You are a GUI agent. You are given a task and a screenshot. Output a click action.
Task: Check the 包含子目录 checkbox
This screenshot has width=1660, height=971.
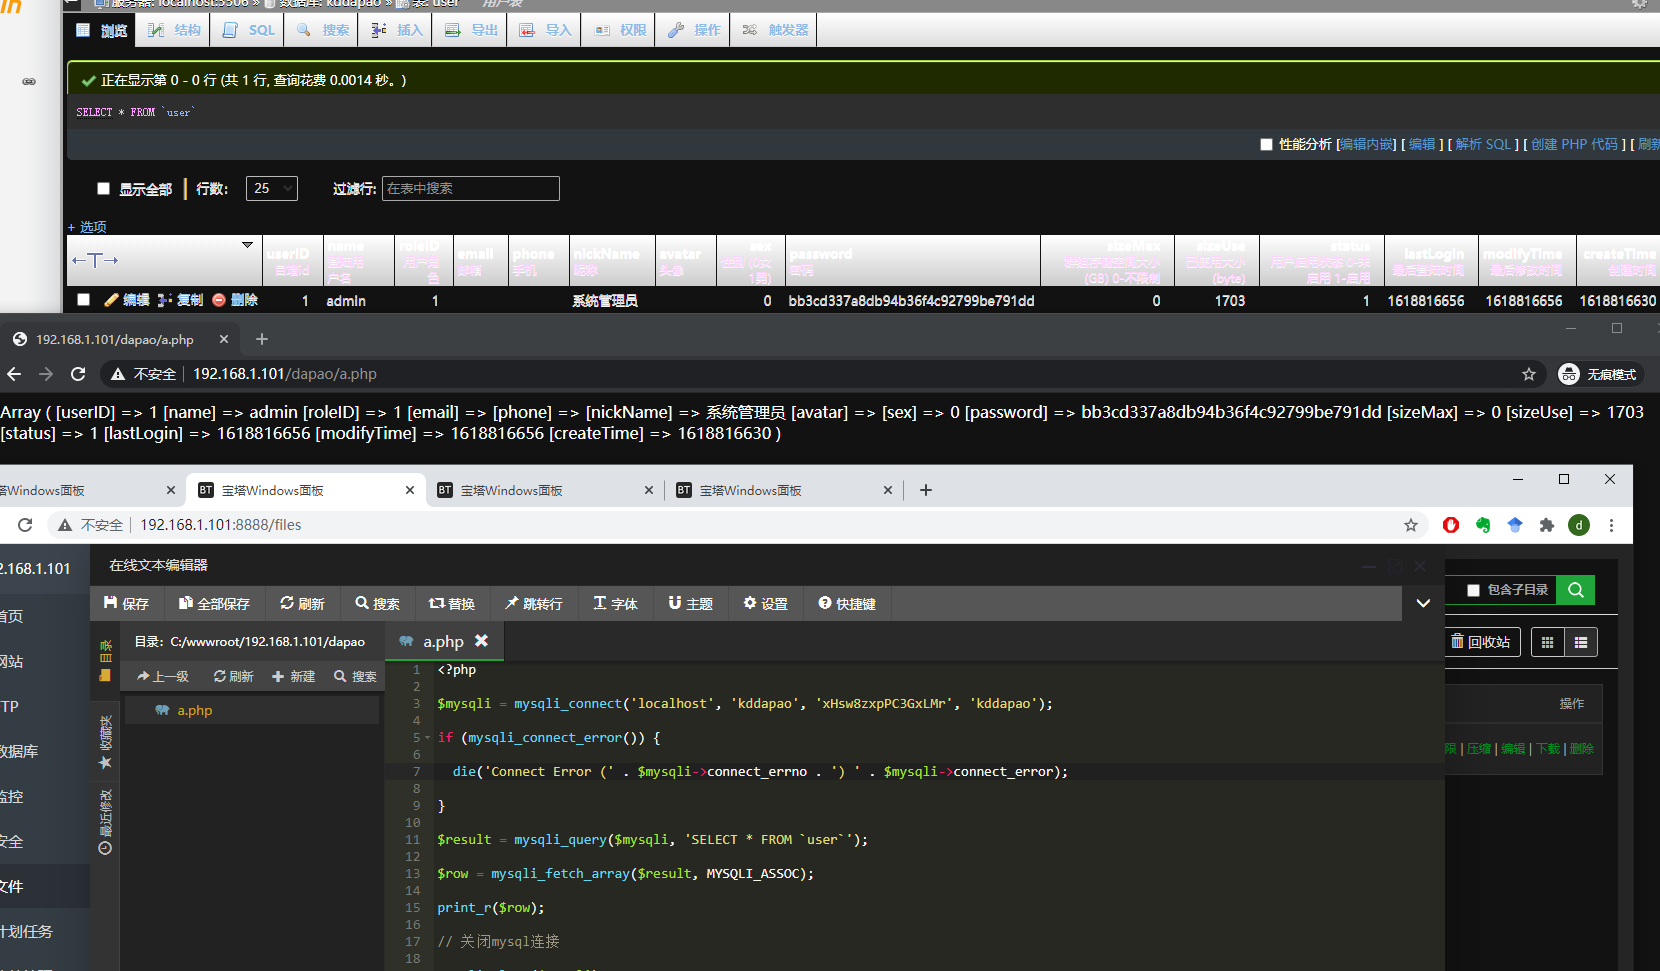click(x=1473, y=590)
